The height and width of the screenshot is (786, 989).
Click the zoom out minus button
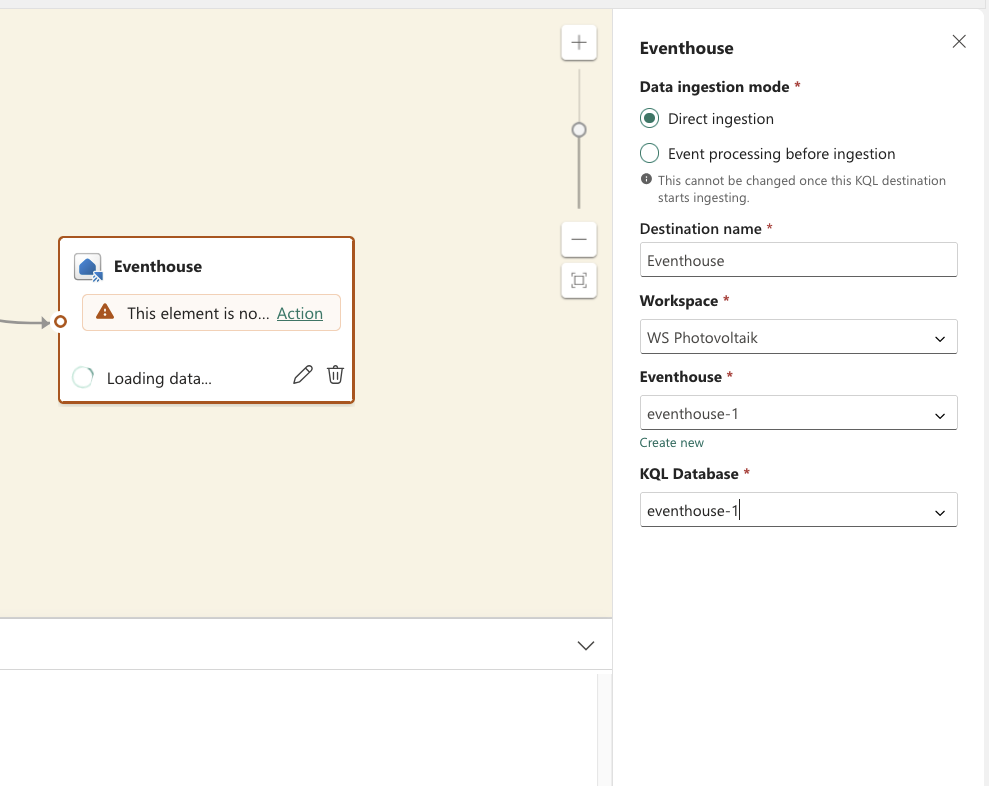click(x=579, y=240)
